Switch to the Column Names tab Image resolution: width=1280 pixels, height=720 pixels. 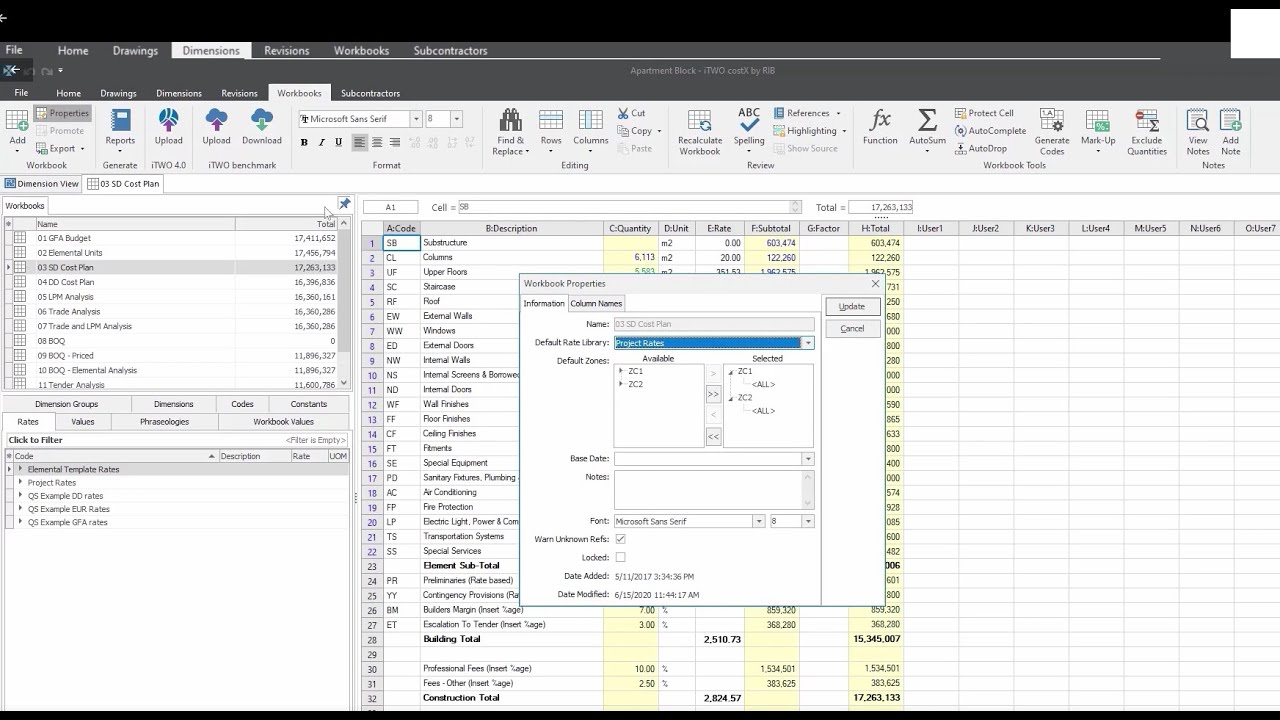click(x=596, y=303)
